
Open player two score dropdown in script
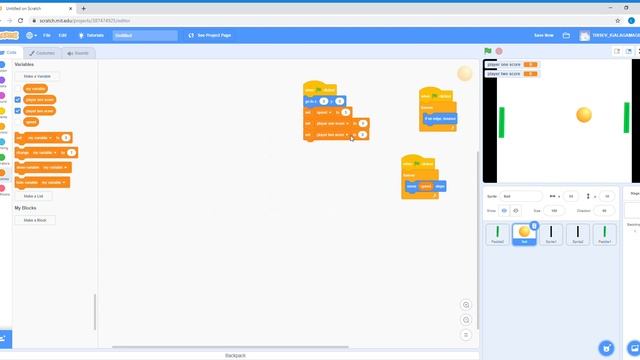pos(333,135)
